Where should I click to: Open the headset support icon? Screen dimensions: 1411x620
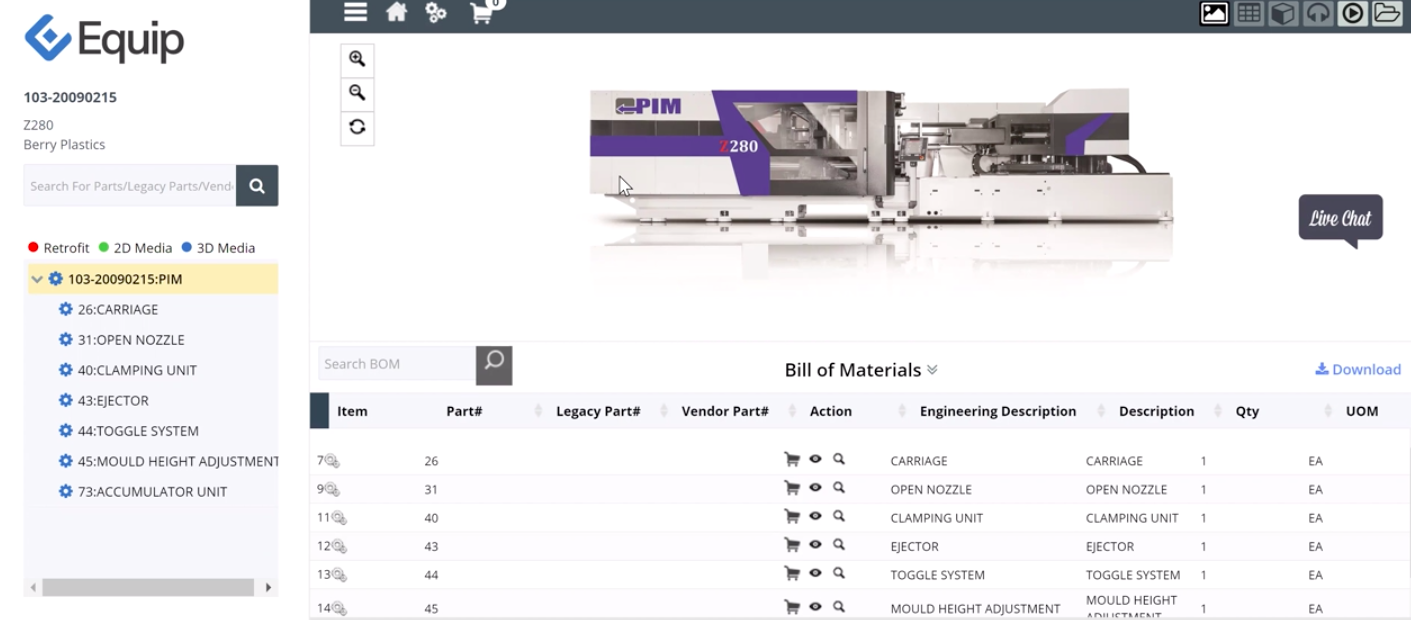coord(1318,13)
